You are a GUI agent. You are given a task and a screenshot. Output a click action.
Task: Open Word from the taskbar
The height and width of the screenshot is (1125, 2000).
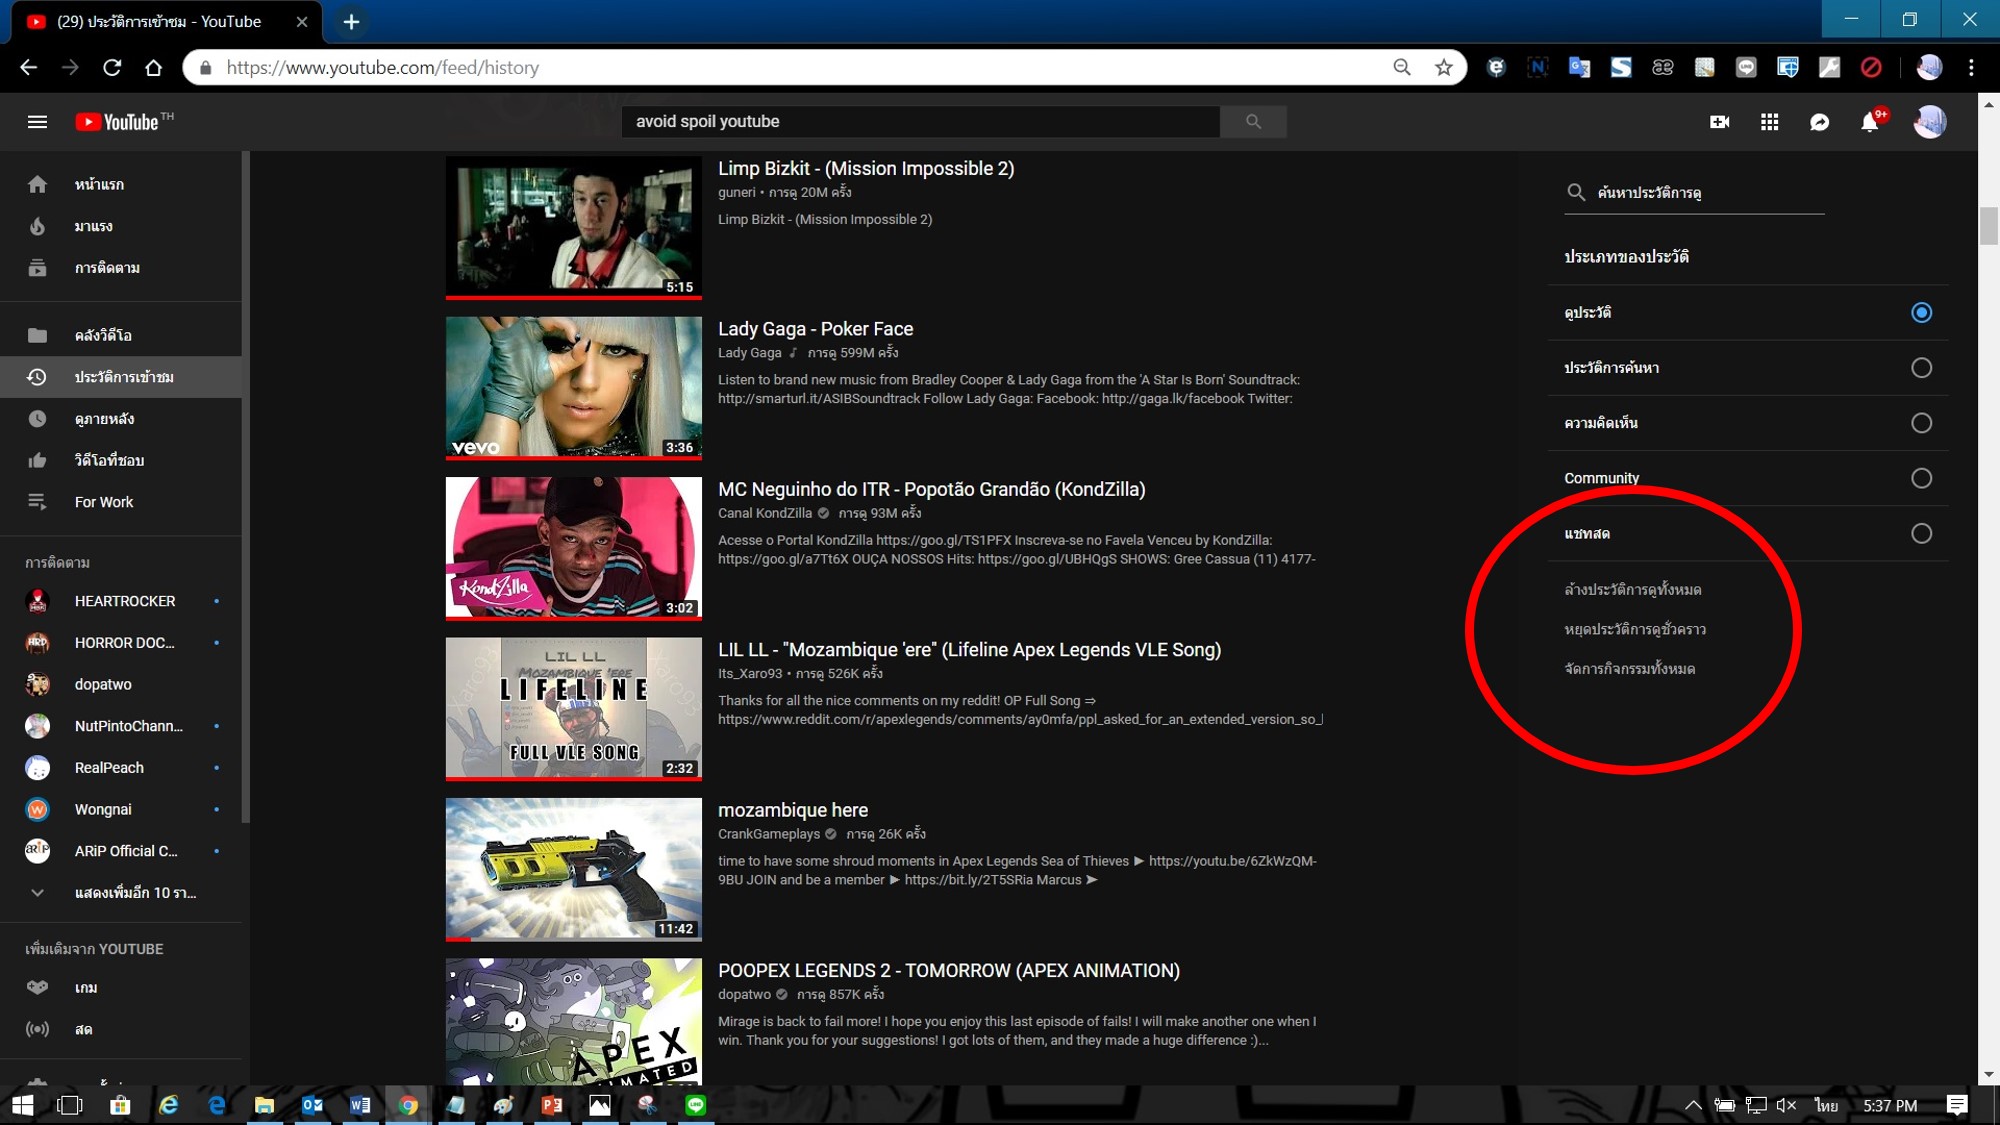coord(360,1105)
